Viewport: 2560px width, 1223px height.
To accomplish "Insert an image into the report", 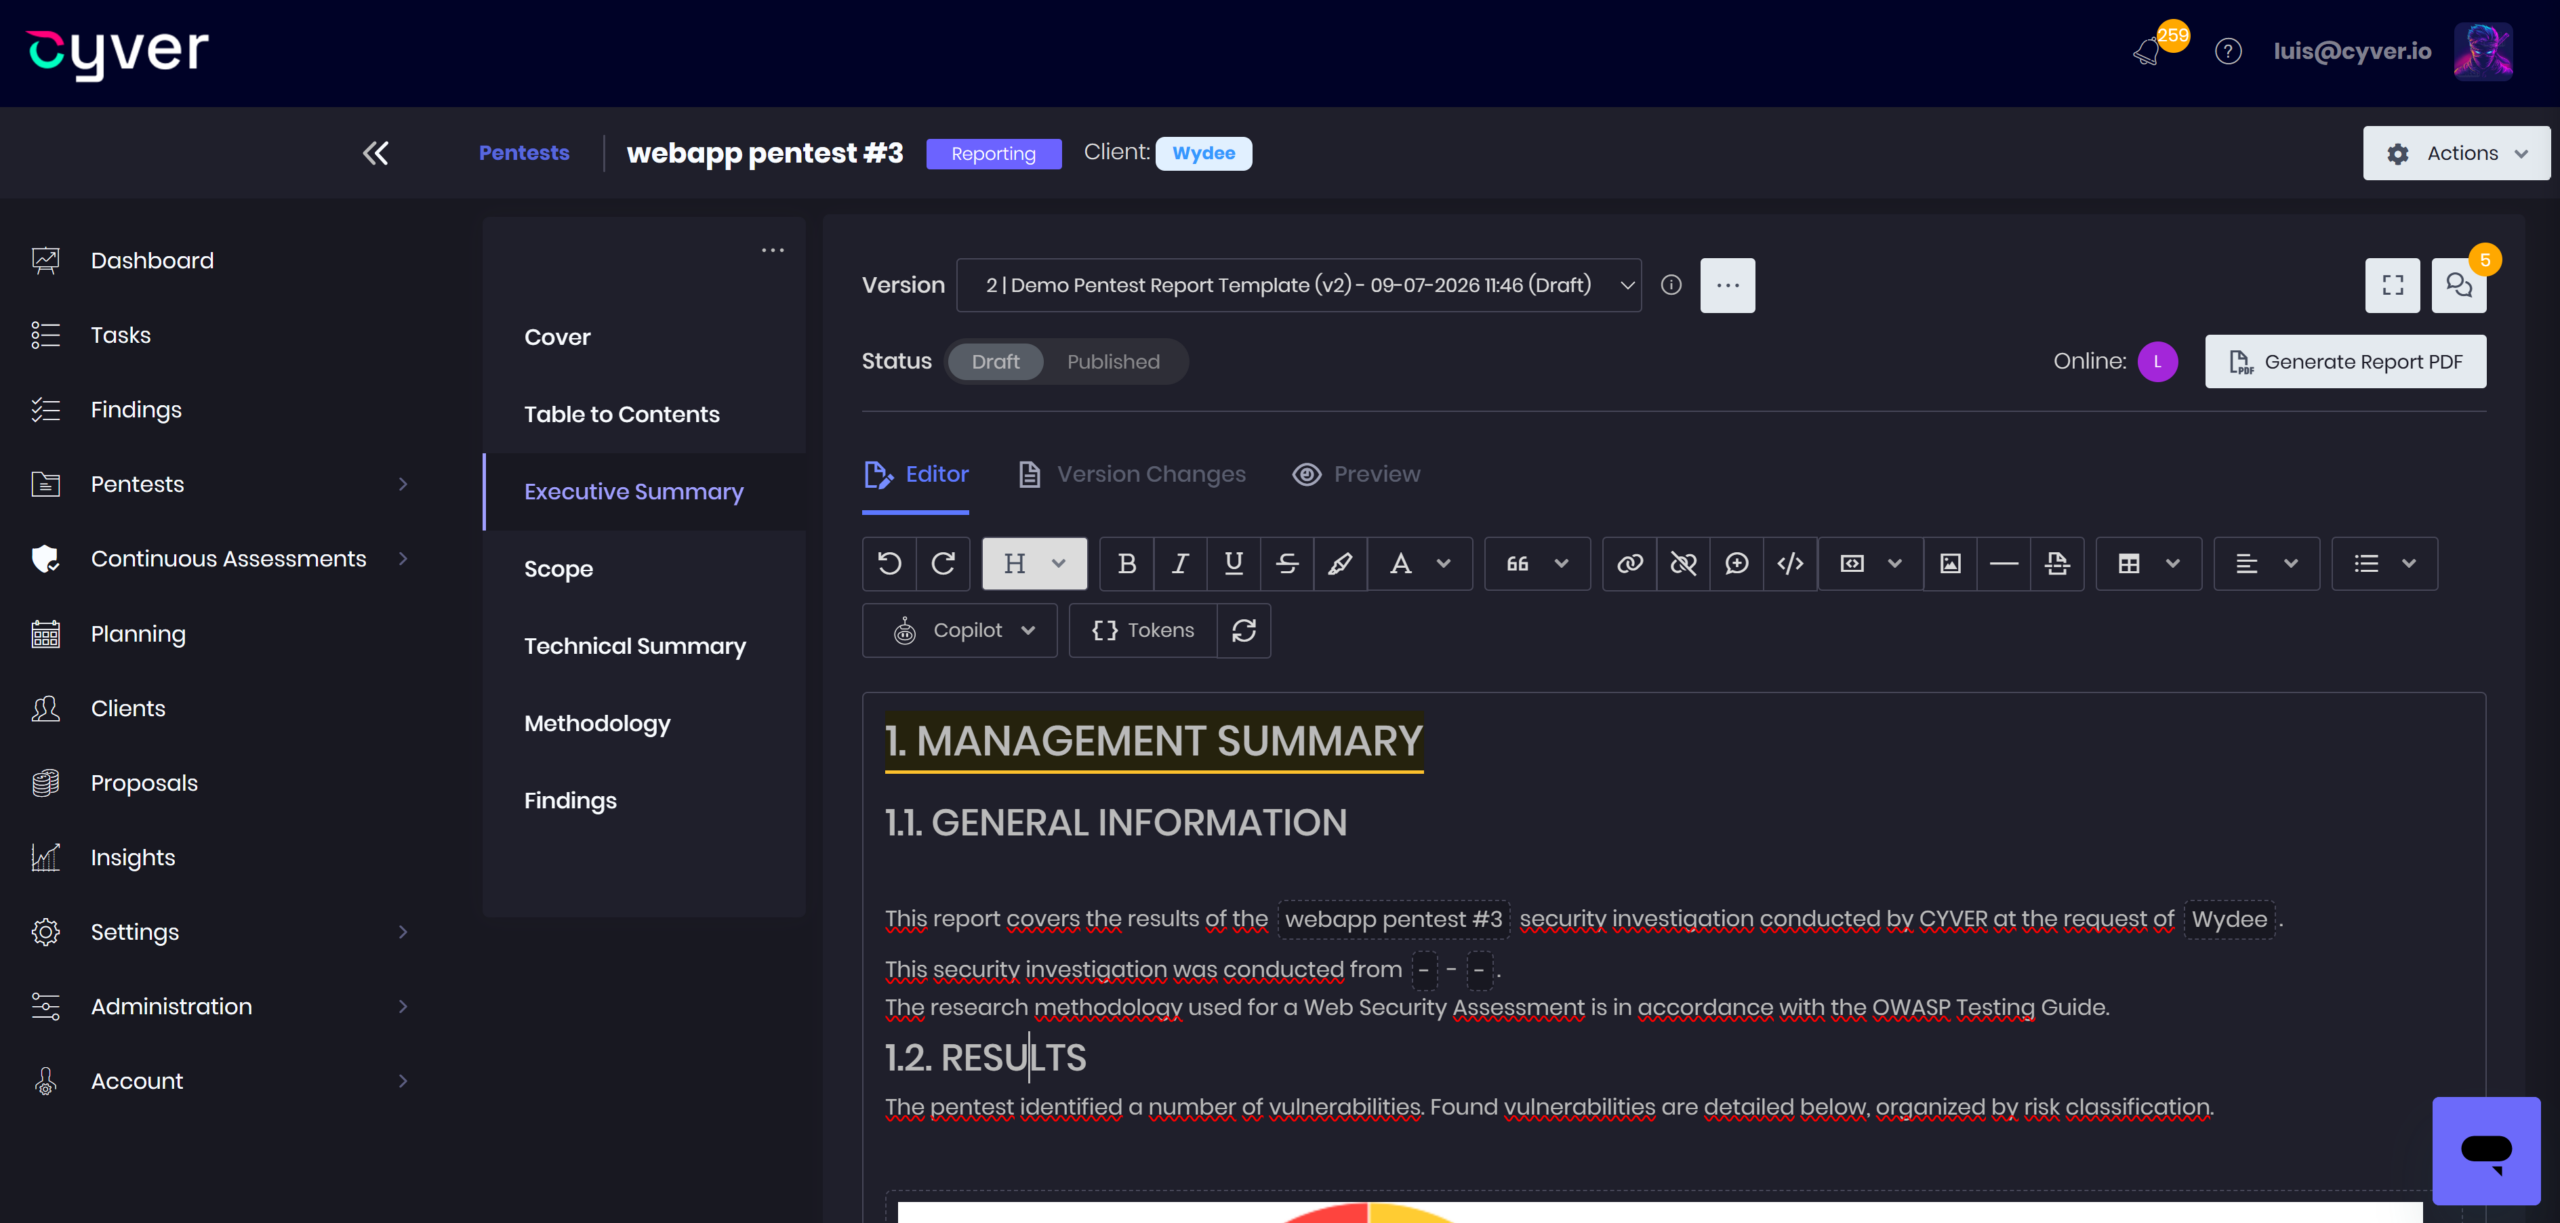I will tap(1950, 564).
